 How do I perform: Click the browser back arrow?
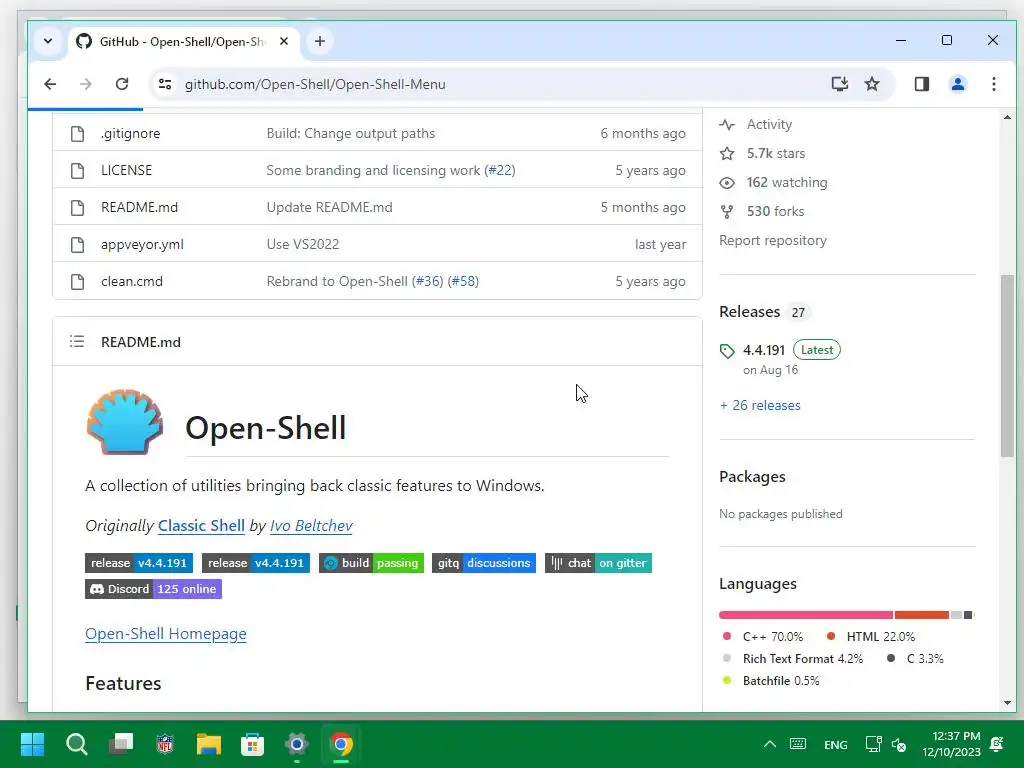point(50,84)
